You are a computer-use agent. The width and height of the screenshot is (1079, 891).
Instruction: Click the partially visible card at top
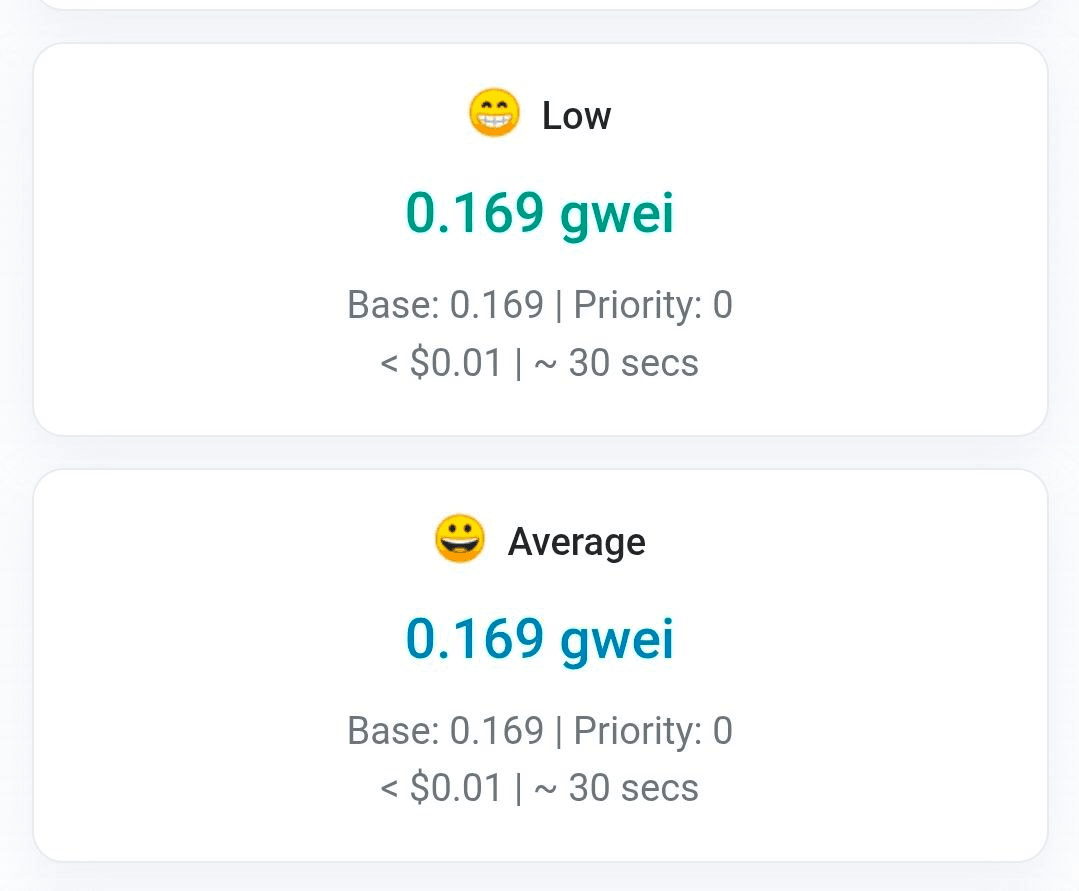[x=540, y=4]
